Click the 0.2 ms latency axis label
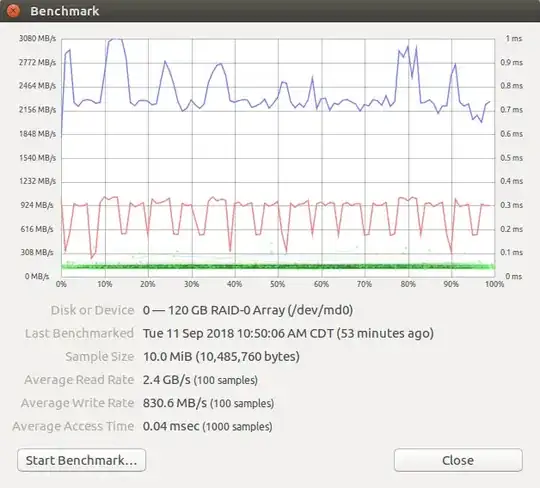Viewport: 540px width, 488px height. 511,229
